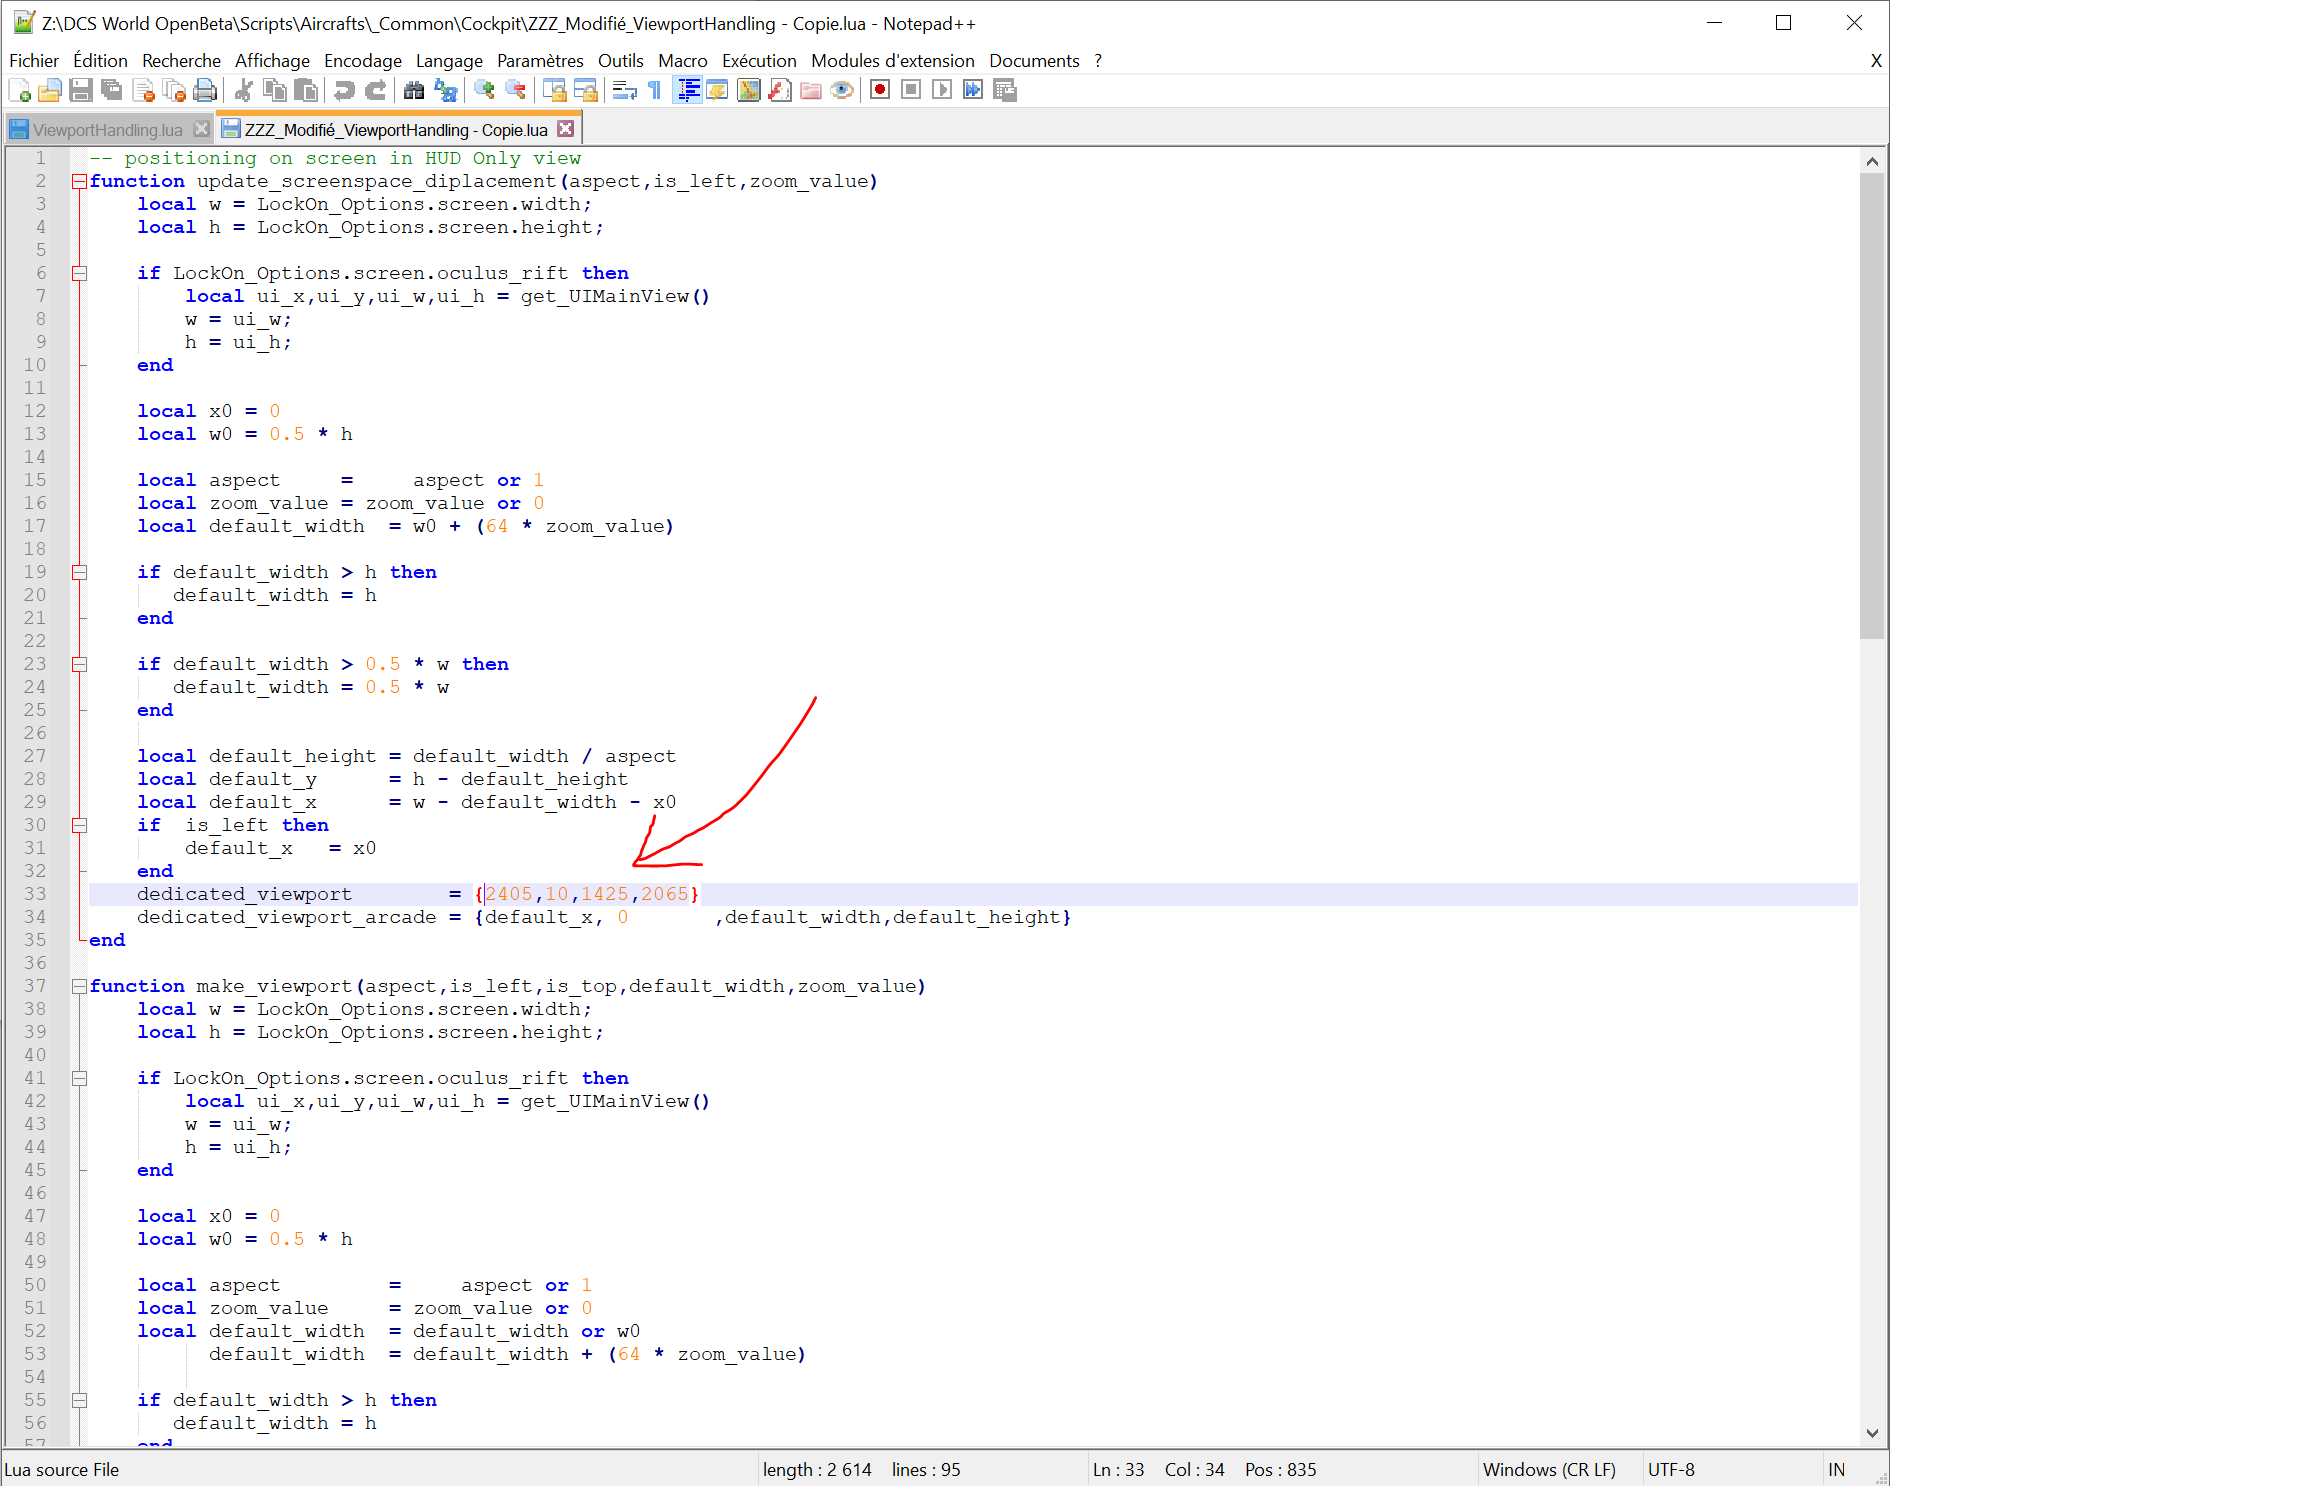Viewport: 2304px width, 1486px height.
Task: Undo the last edit
Action: (x=344, y=91)
